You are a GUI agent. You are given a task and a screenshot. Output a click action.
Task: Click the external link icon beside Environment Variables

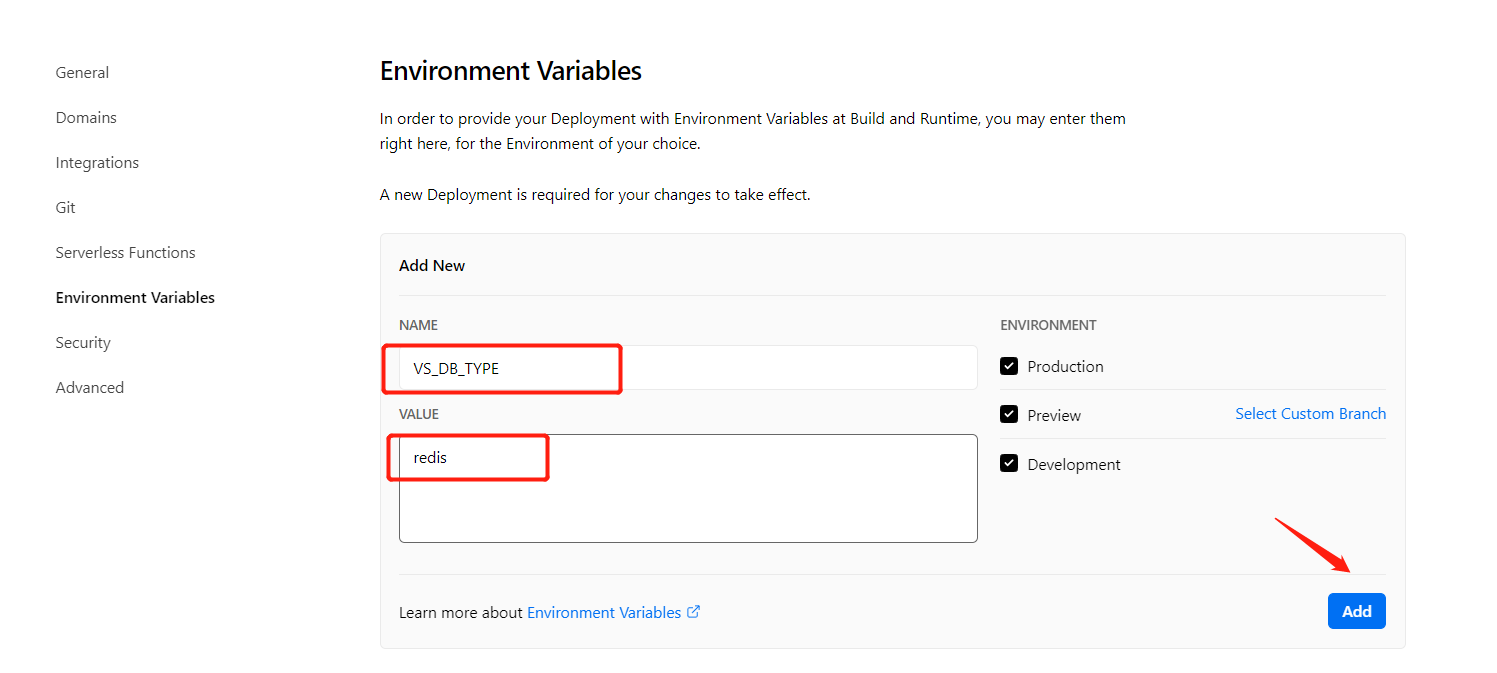[694, 612]
